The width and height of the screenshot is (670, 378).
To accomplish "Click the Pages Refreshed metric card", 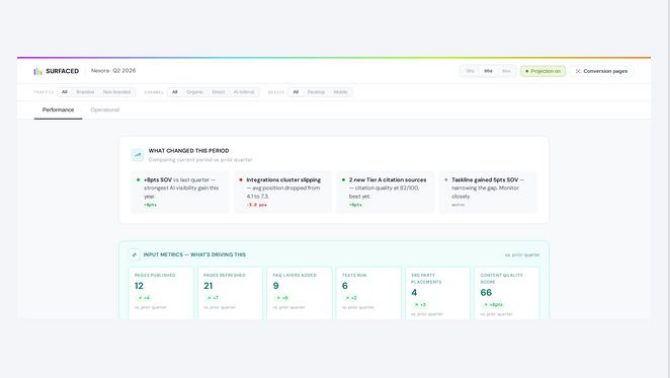I will (x=230, y=293).
